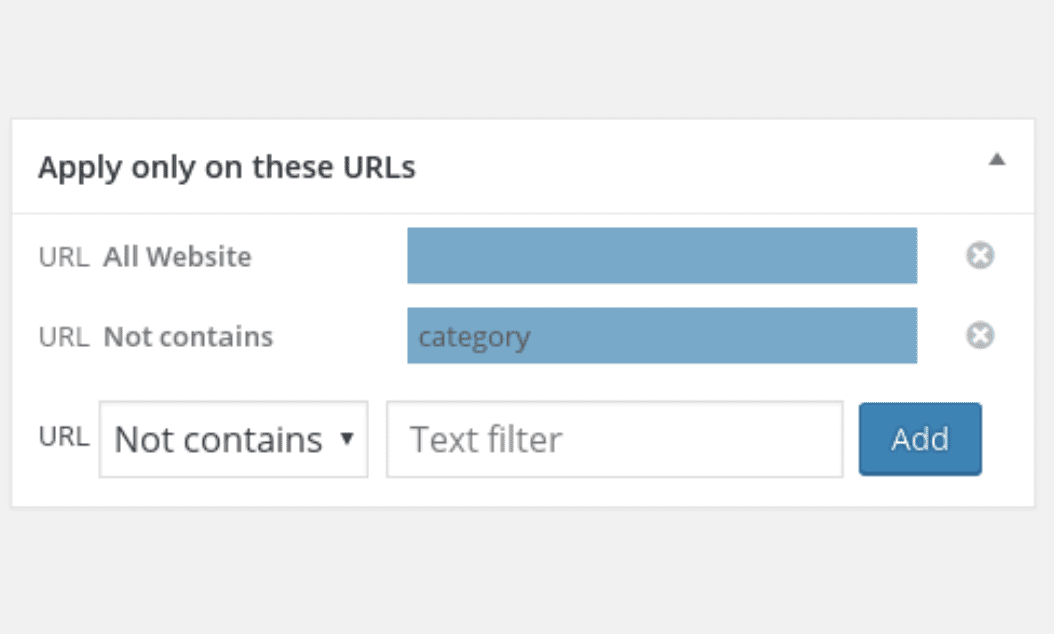Click the URL label before Not contains rule

click(x=64, y=337)
